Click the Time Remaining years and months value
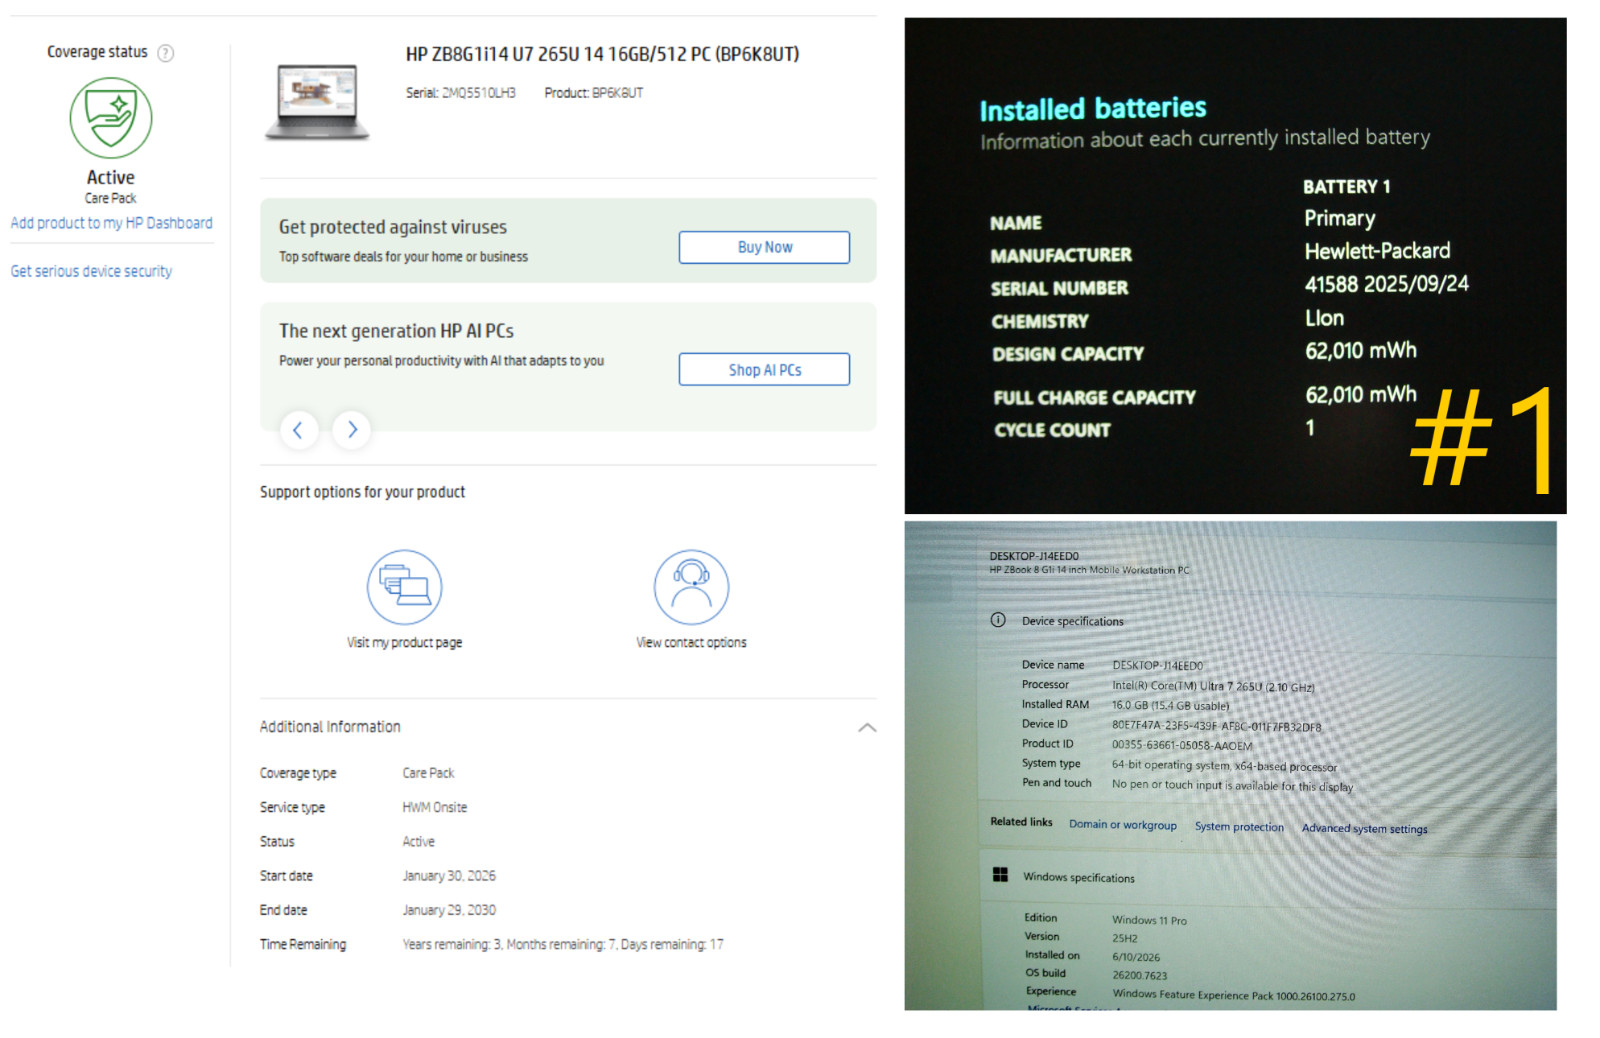 click(x=563, y=944)
